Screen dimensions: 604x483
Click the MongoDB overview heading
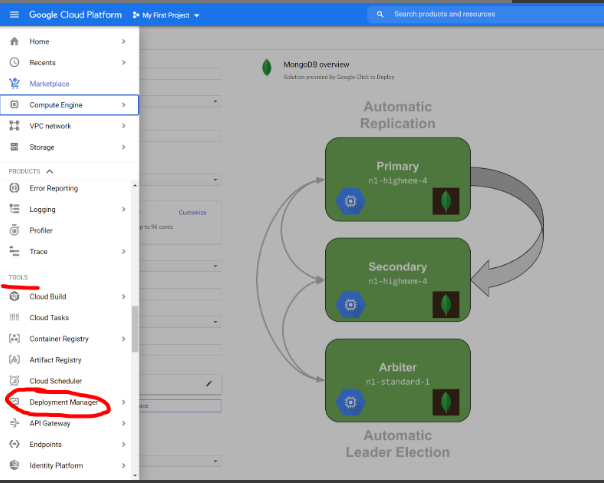[316, 64]
